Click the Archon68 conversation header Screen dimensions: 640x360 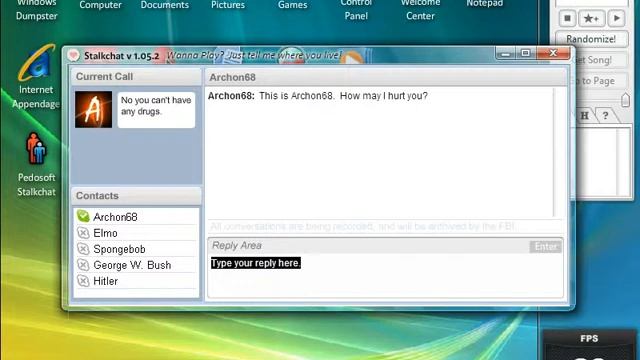click(386, 77)
